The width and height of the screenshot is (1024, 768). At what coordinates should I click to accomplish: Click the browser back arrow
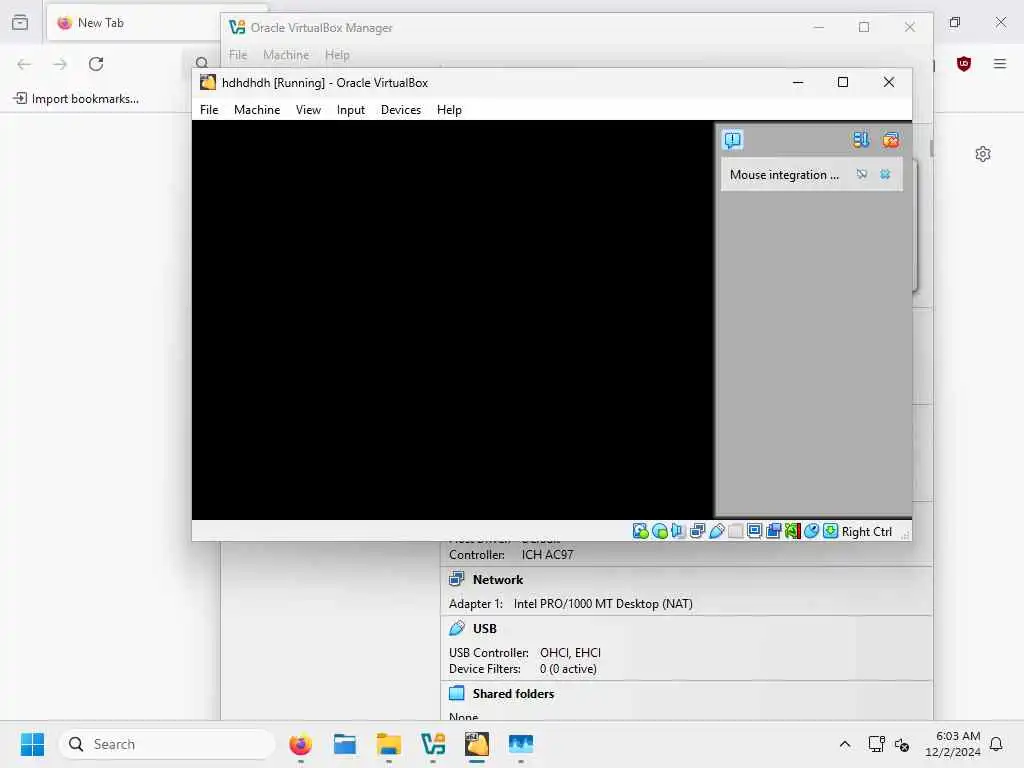click(x=24, y=64)
